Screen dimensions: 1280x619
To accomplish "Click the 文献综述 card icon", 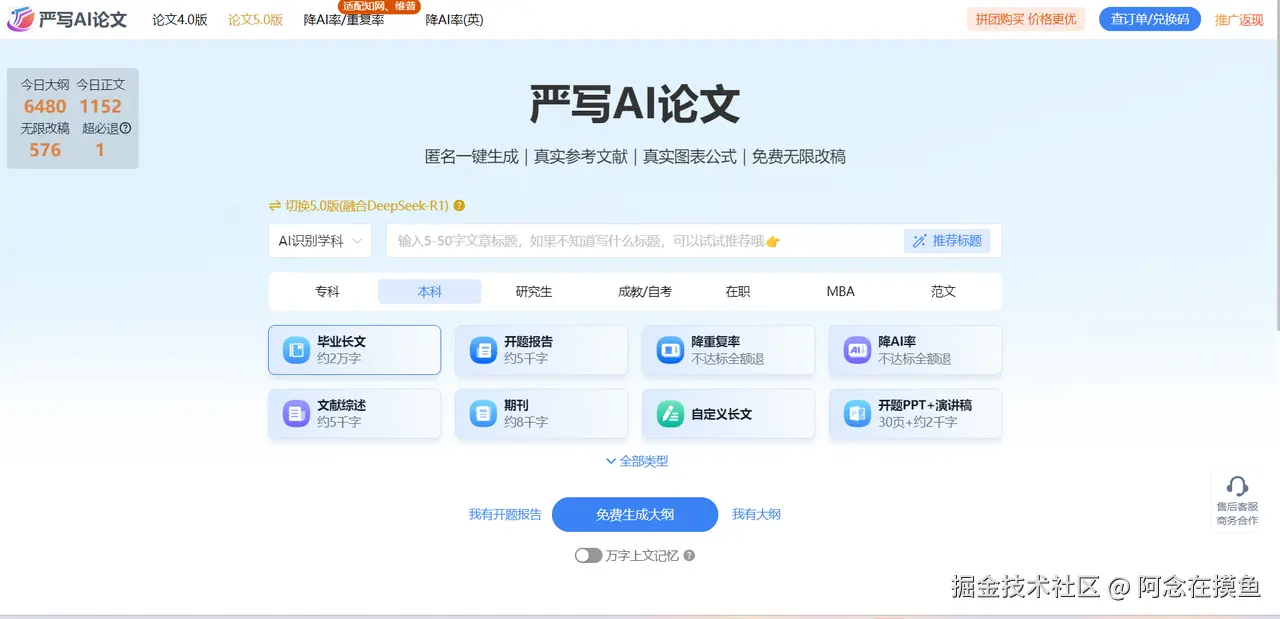I will [x=296, y=413].
